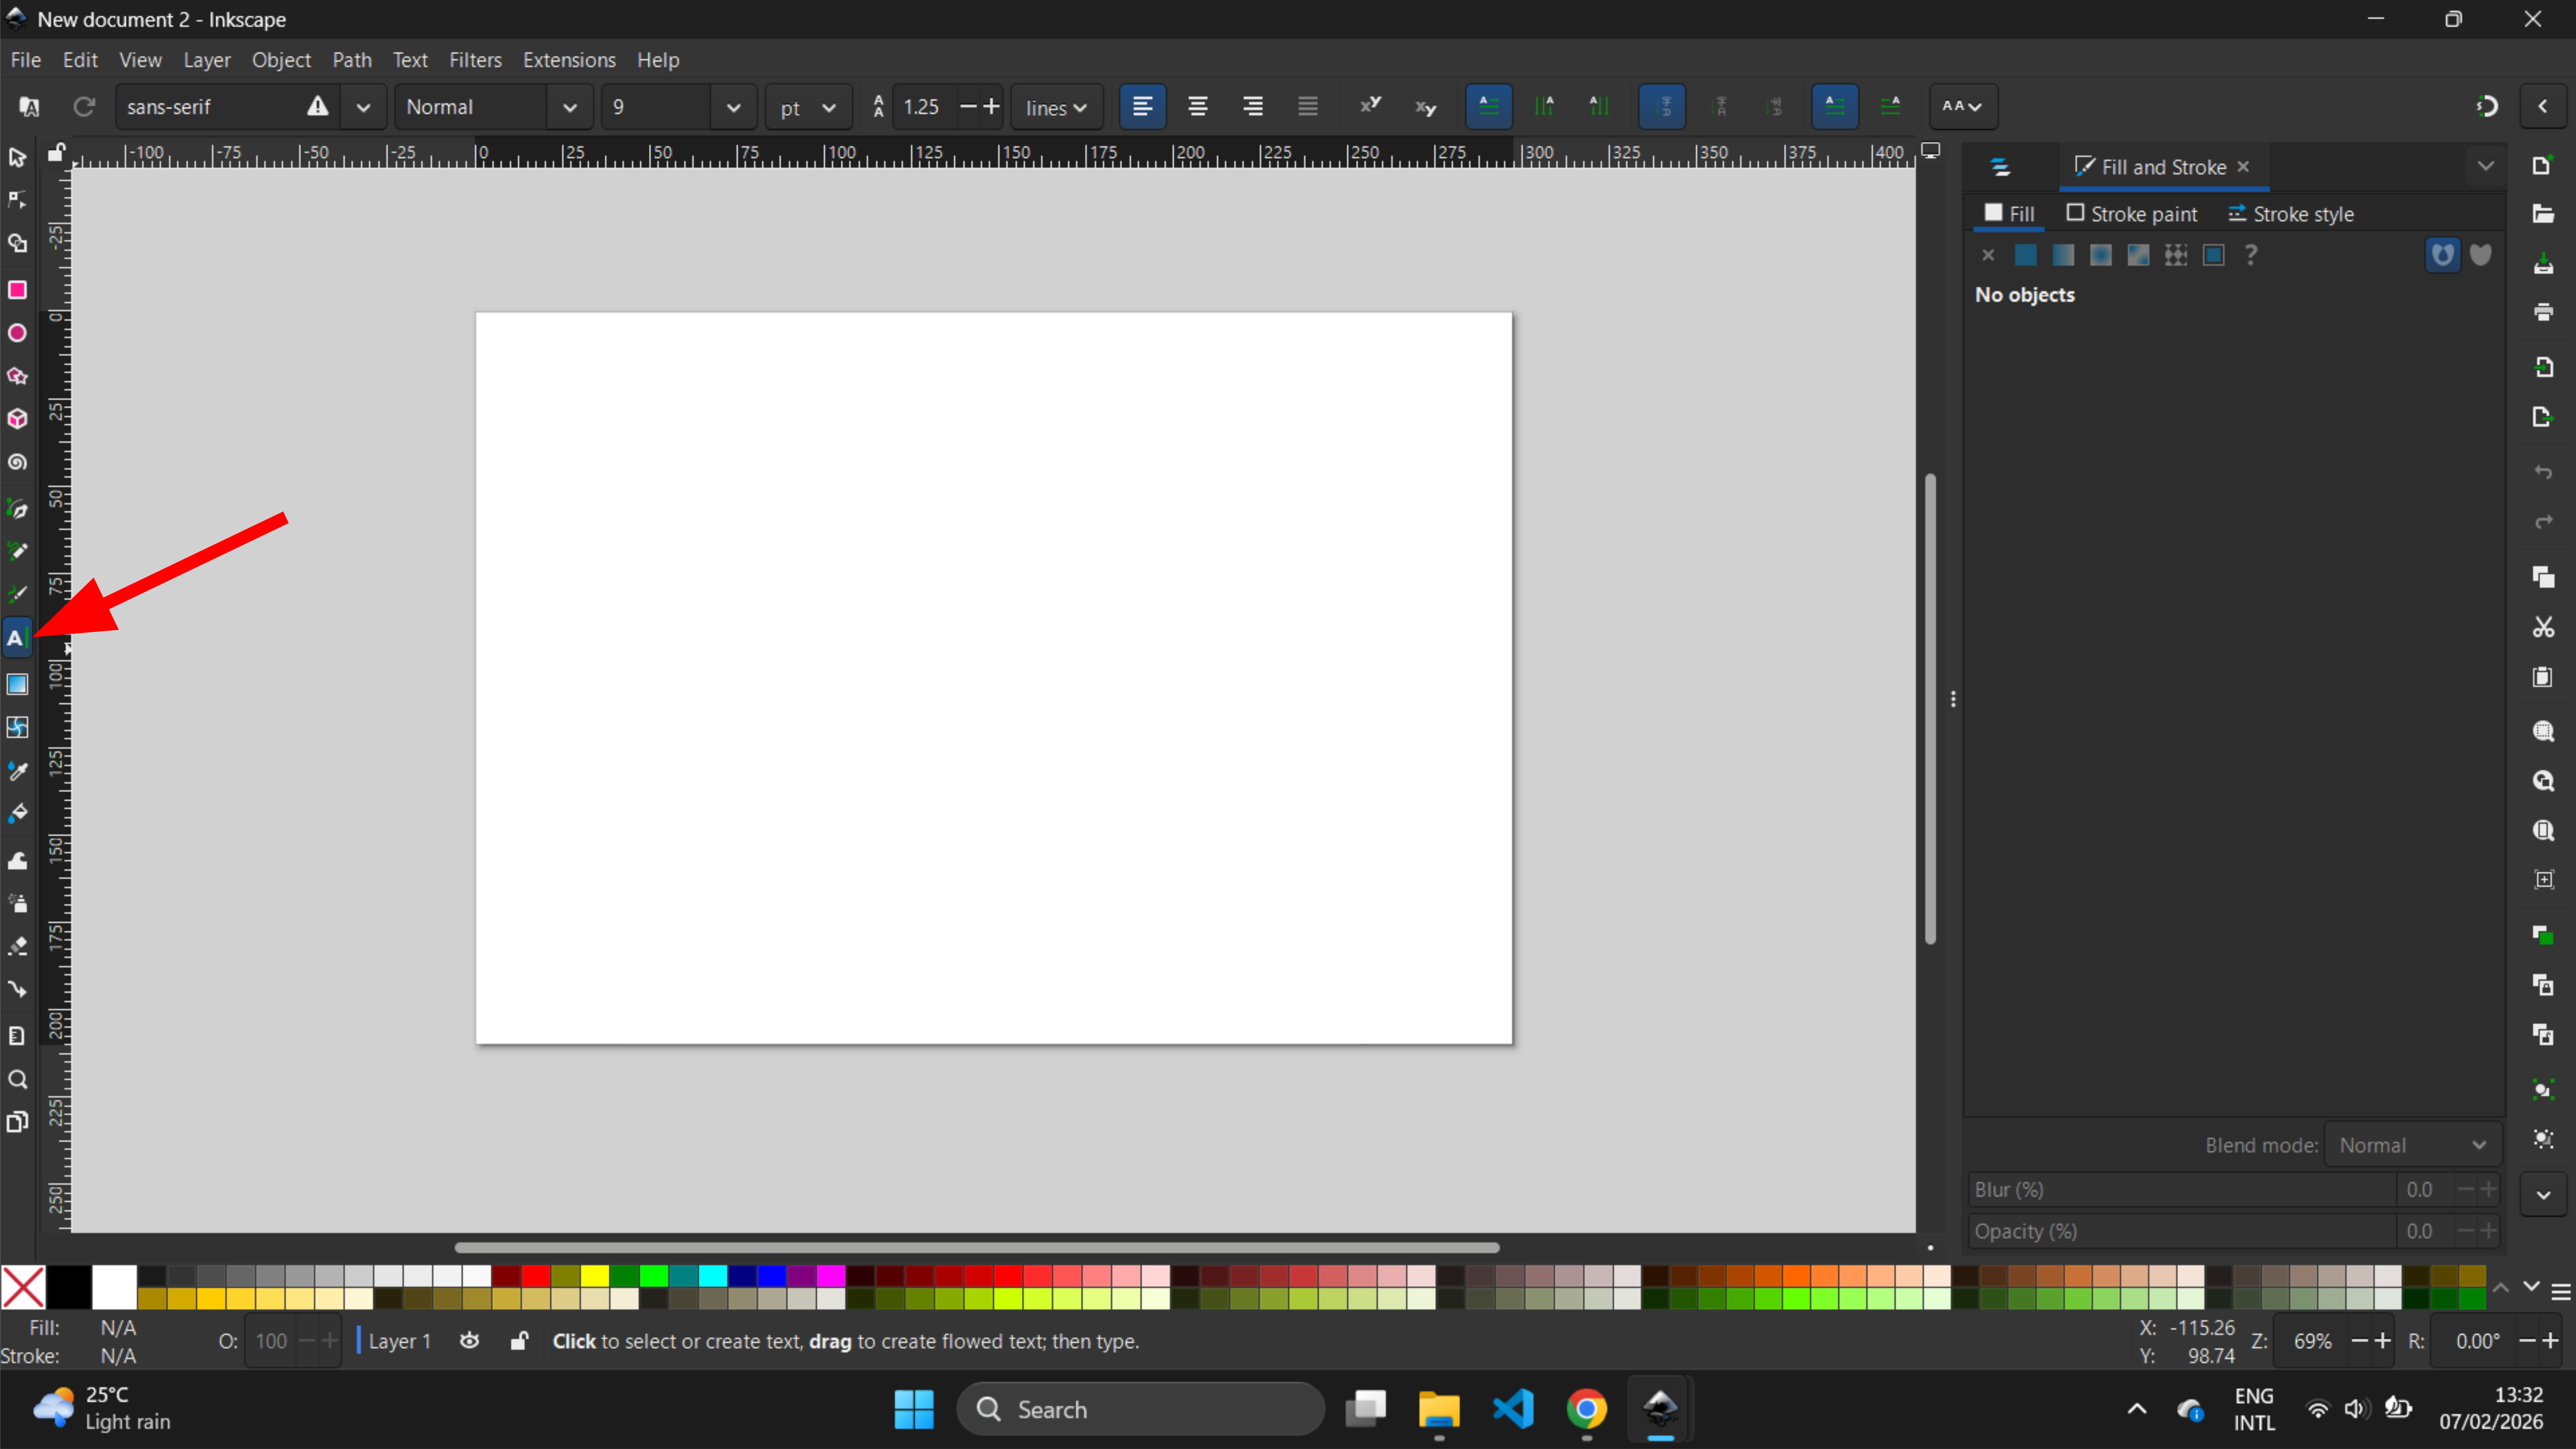The image size is (2576, 1449).
Task: Select the Spiral tool
Action: pos(17,463)
